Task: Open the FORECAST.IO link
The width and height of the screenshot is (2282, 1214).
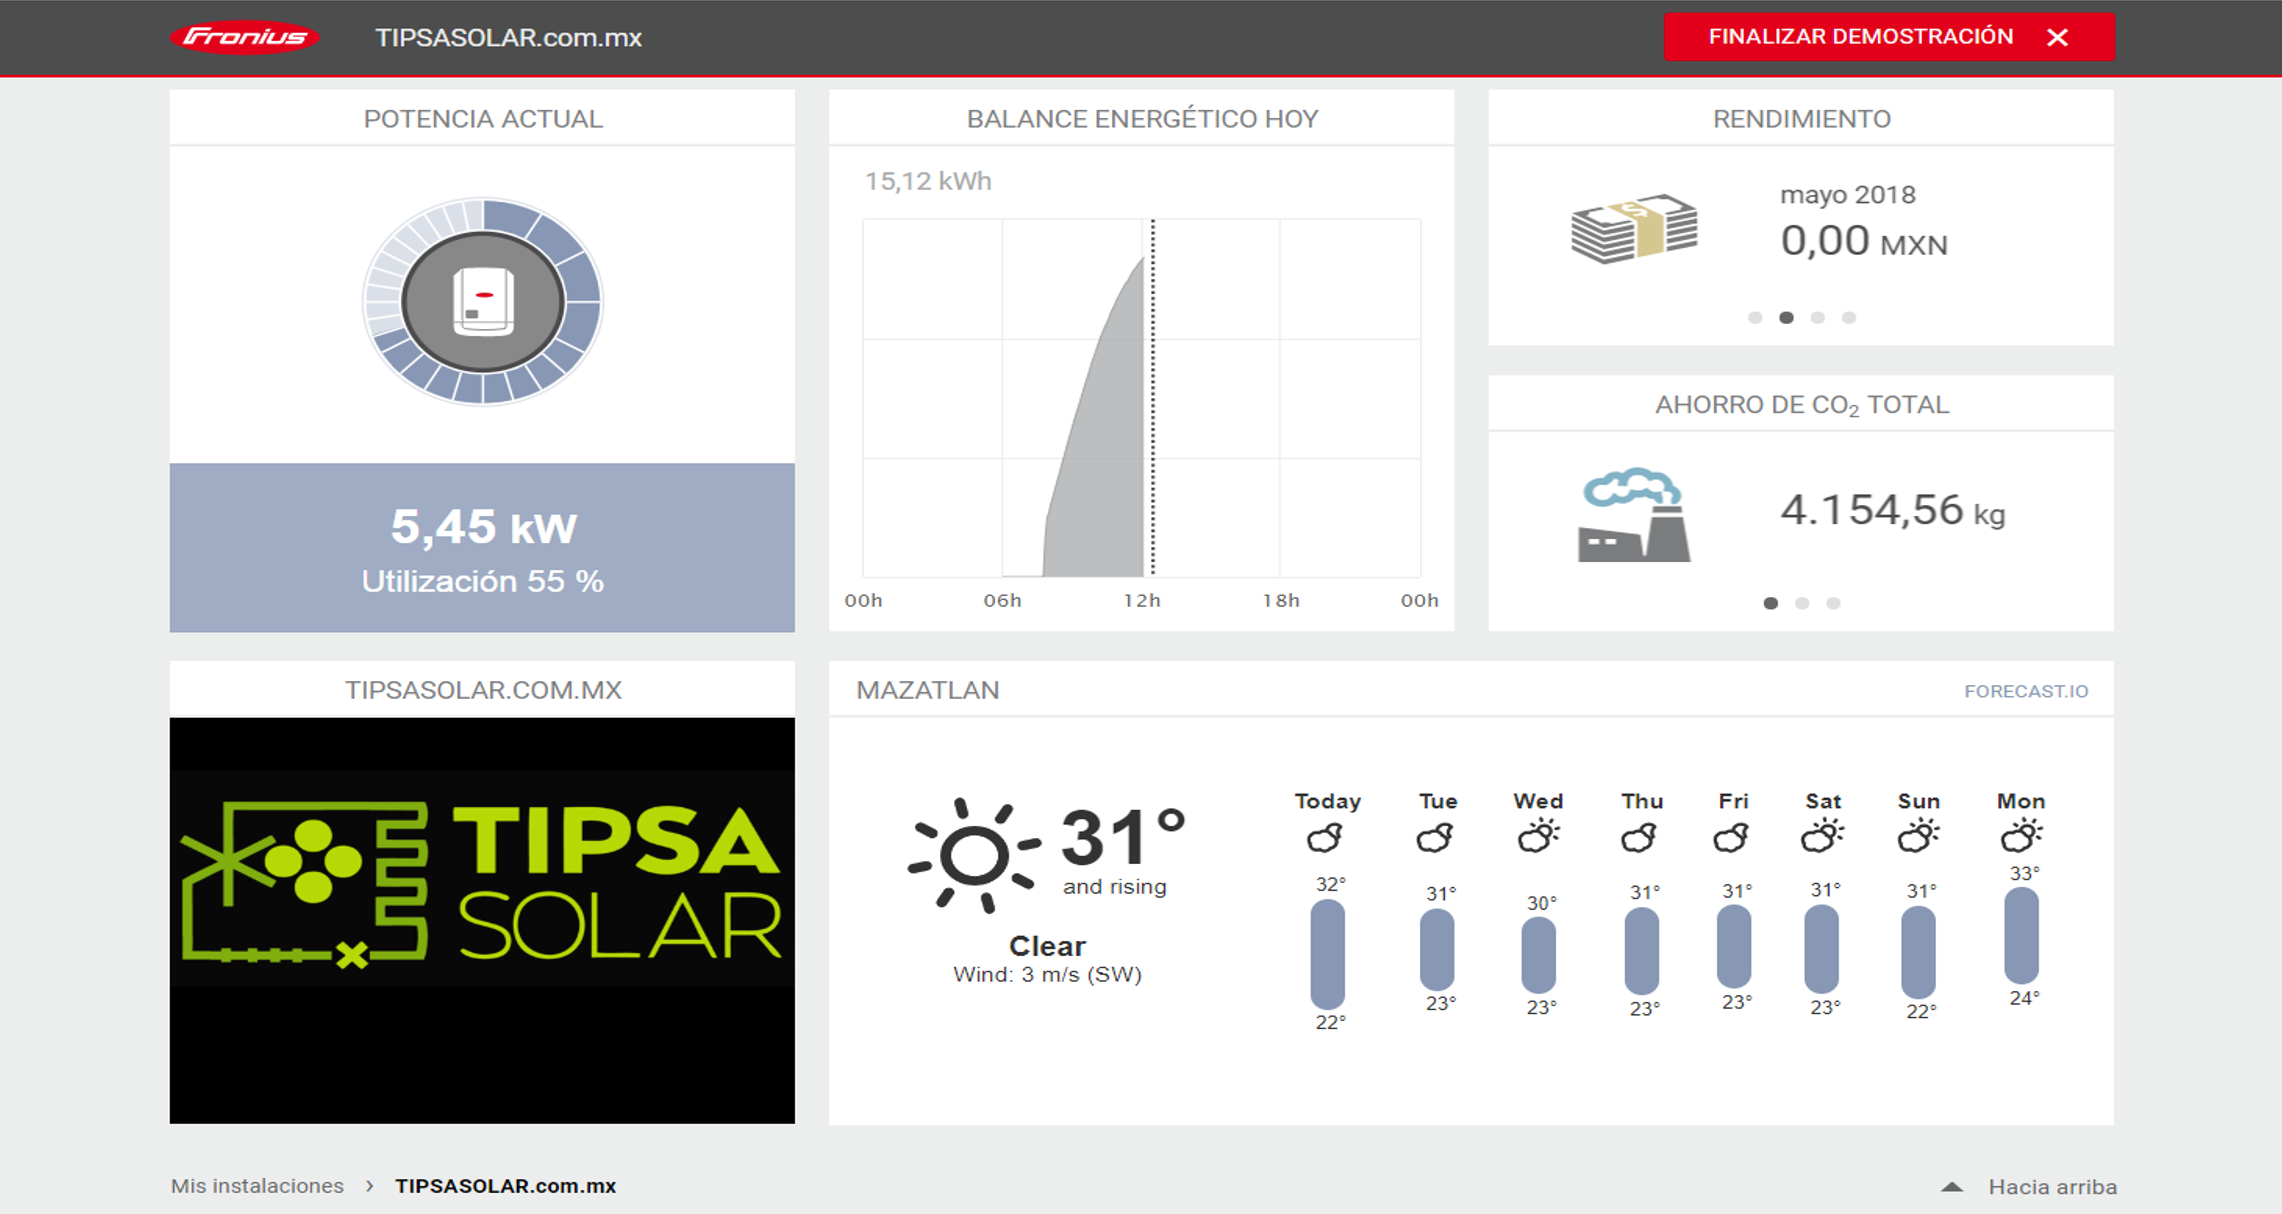Action: click(x=2026, y=691)
